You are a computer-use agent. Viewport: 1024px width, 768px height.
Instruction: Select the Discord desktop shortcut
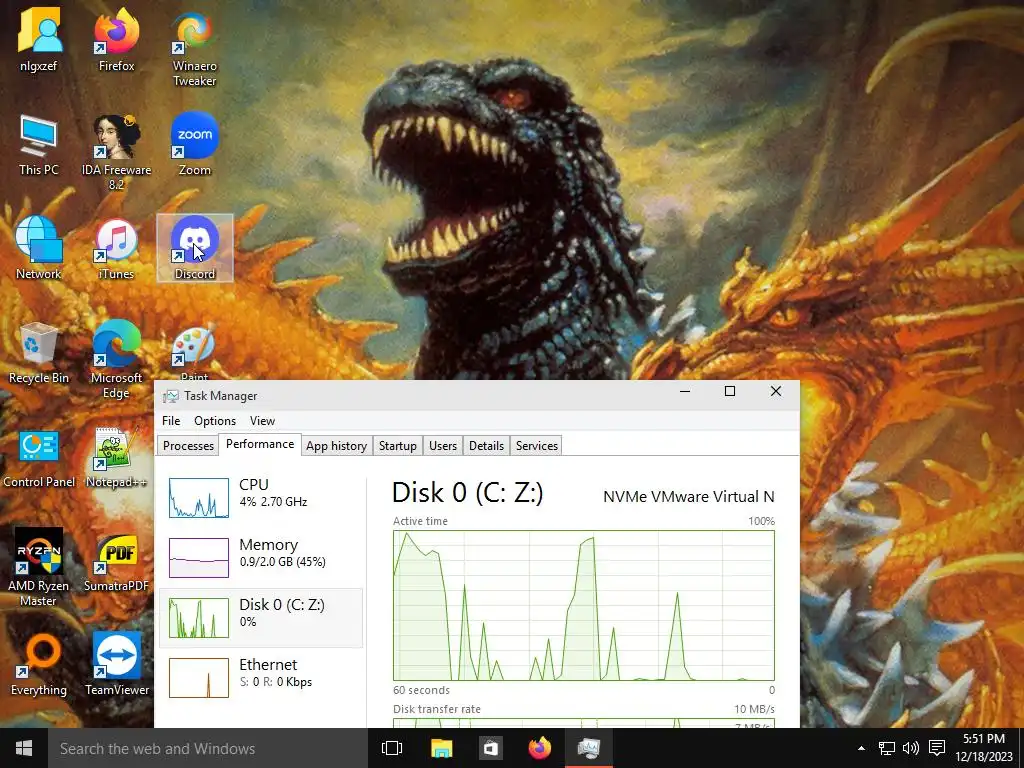(x=195, y=249)
